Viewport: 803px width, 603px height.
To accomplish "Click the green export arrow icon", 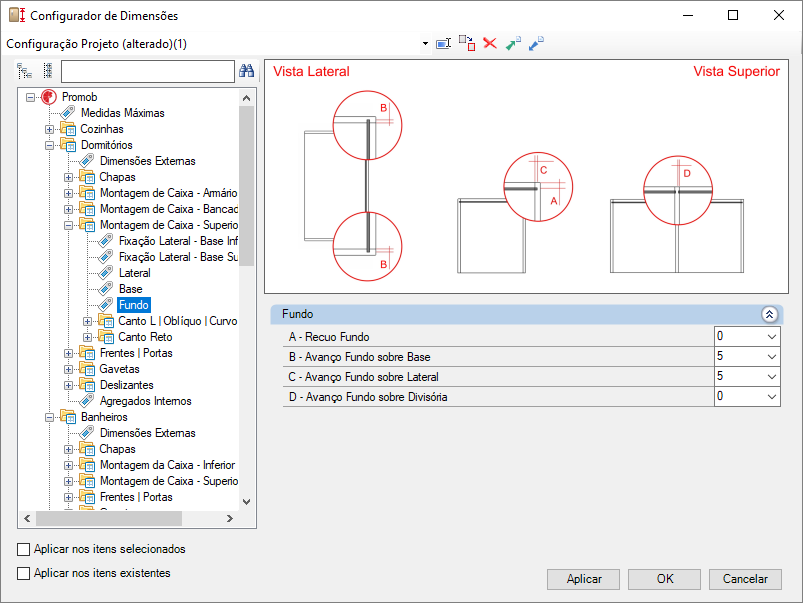I will [x=513, y=44].
